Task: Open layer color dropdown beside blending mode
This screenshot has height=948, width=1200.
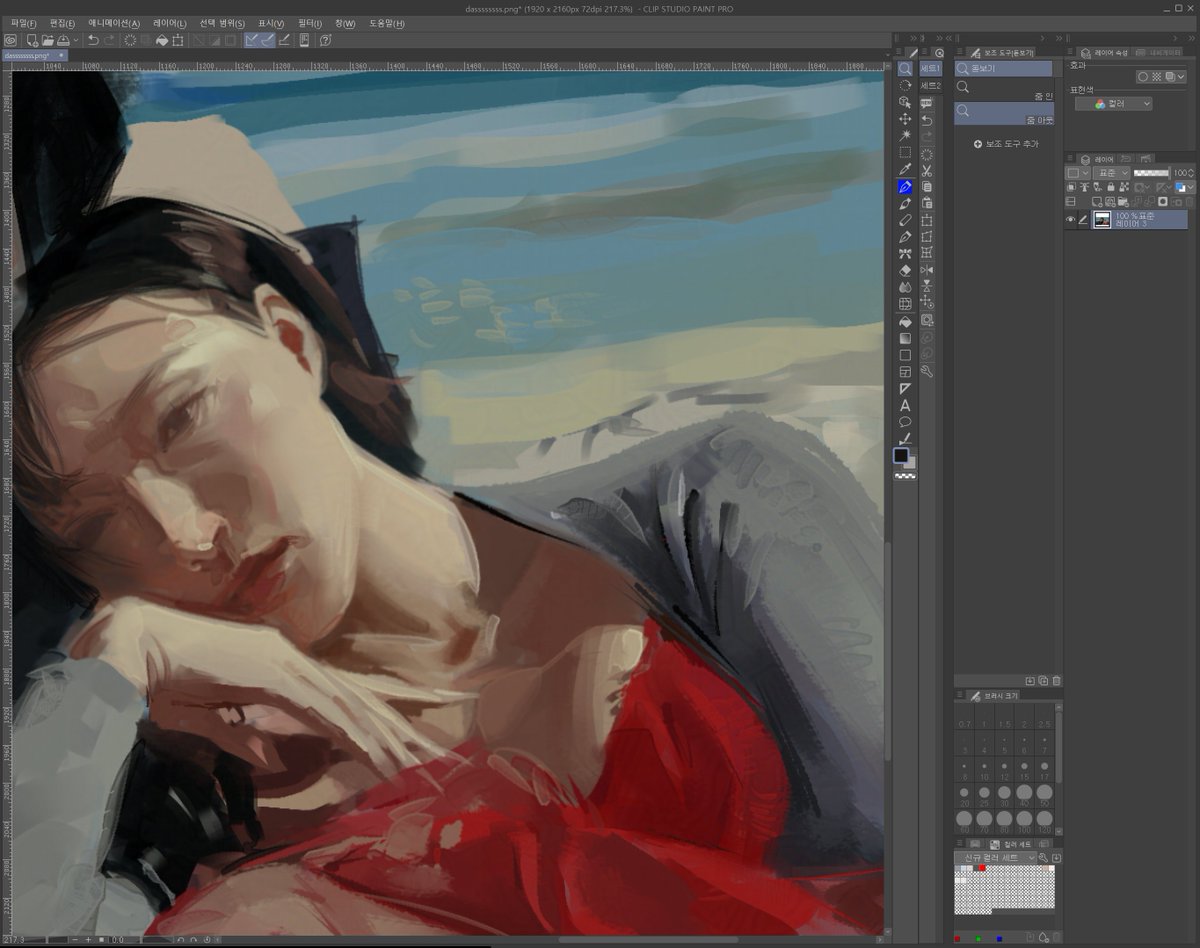Action: click(x=1077, y=173)
